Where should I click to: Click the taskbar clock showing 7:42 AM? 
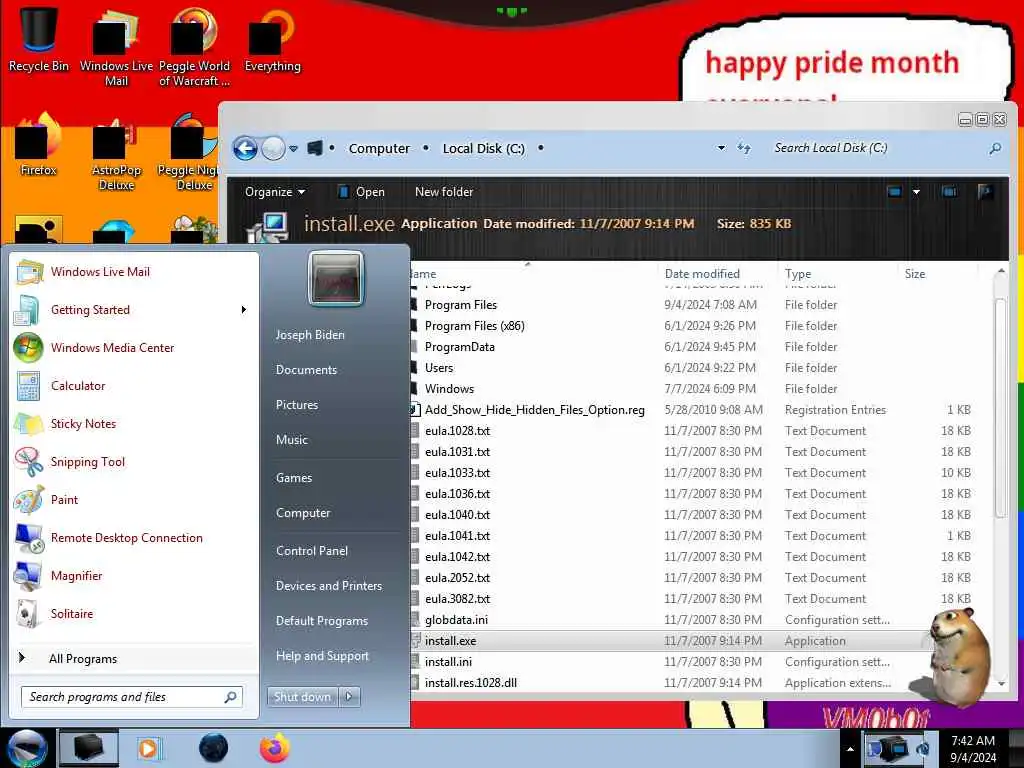973,749
